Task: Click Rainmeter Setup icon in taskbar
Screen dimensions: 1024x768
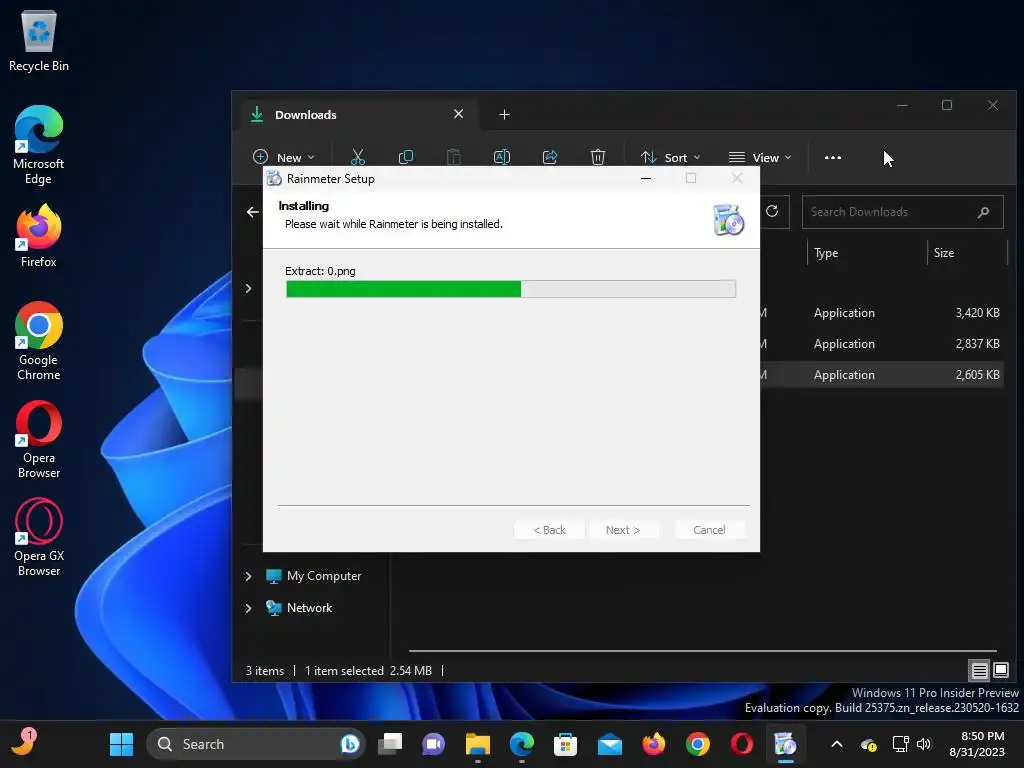Action: tap(785, 744)
